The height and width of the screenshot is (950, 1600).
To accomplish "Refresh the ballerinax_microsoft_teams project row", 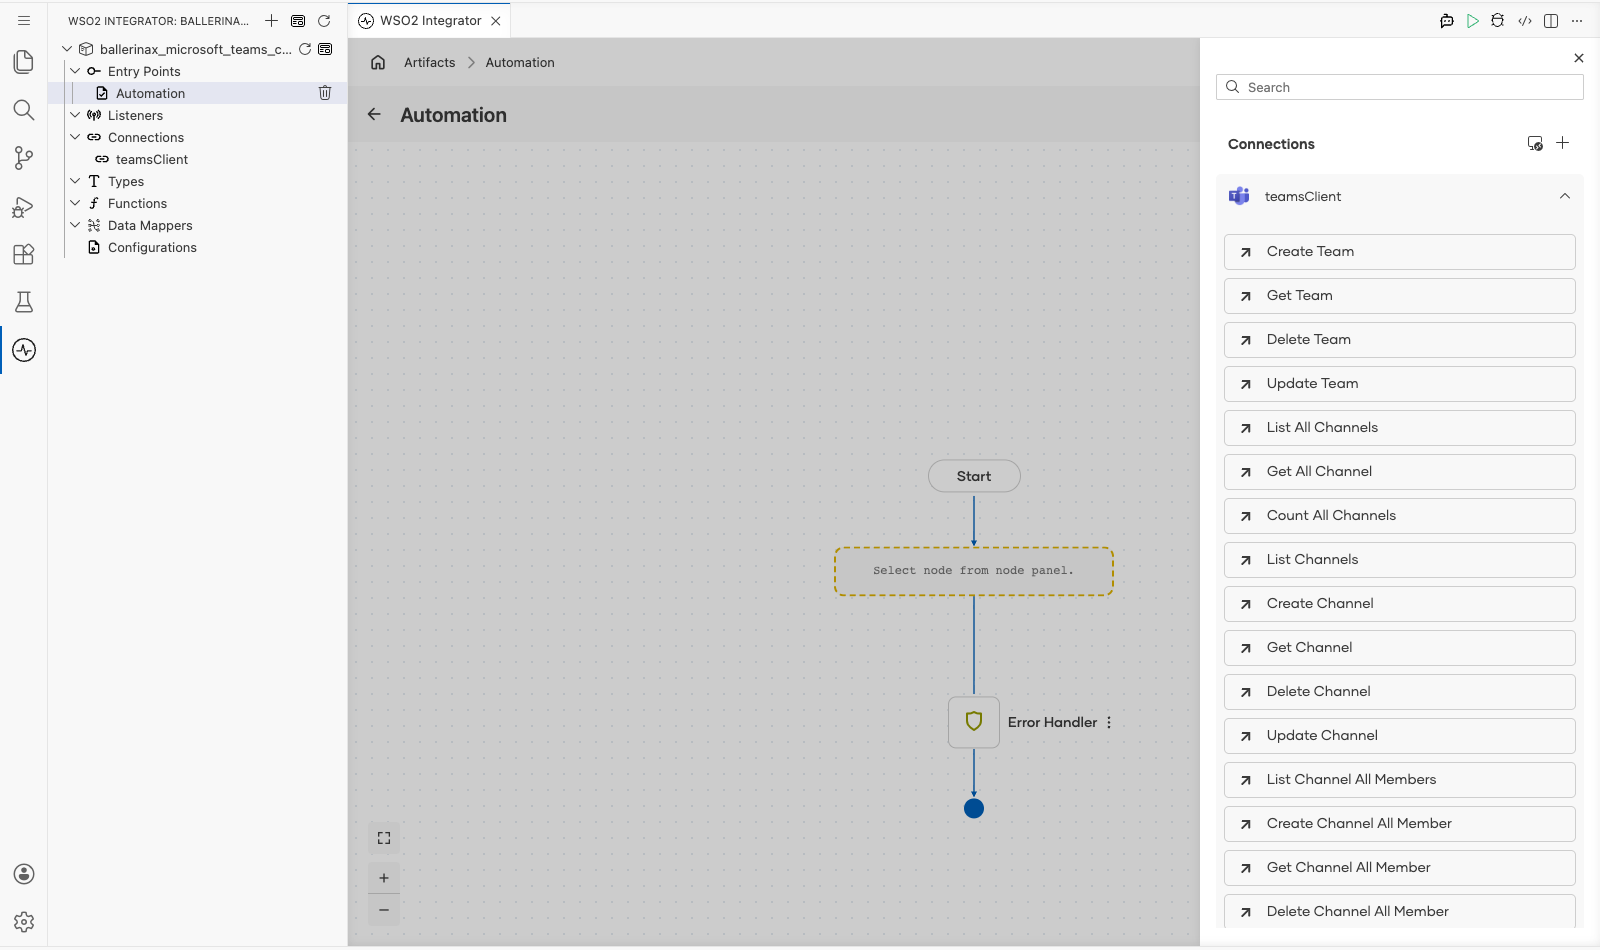I will click(x=305, y=49).
